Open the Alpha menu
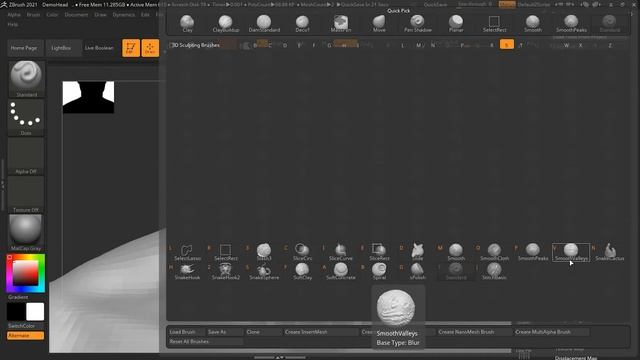The width and height of the screenshot is (640, 360). click(14, 15)
